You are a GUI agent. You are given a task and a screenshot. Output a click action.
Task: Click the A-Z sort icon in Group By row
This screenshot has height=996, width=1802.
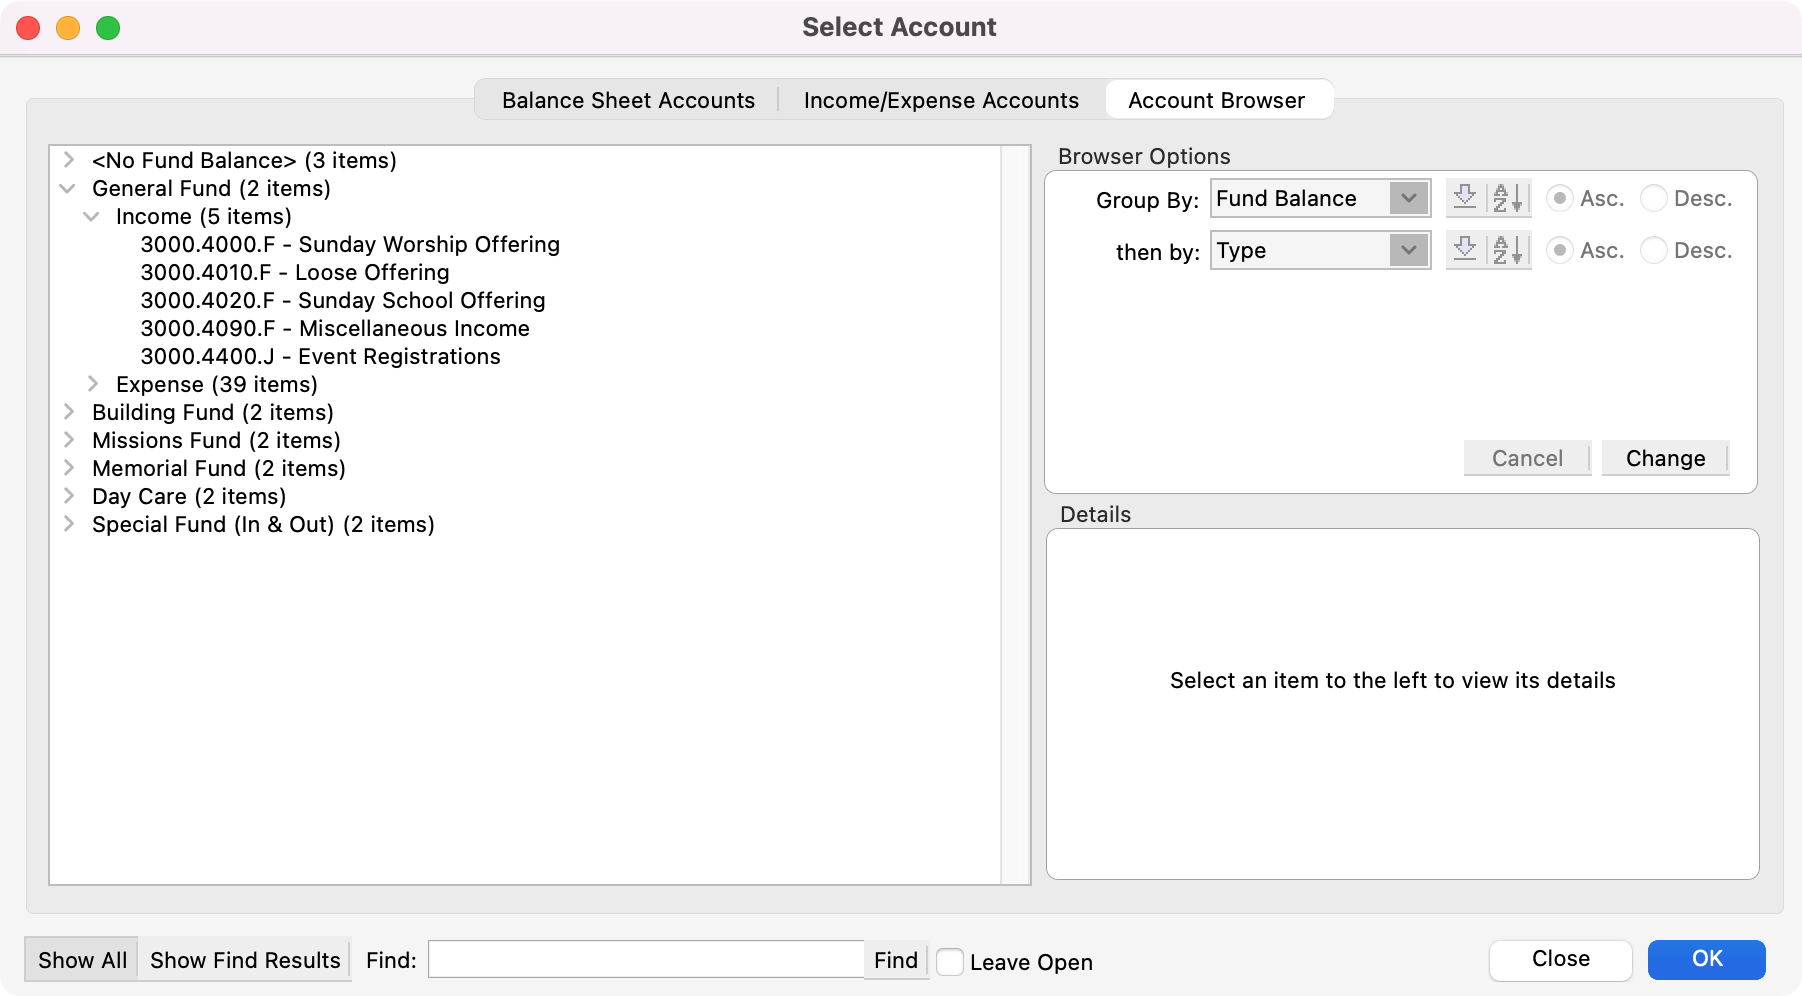(1508, 198)
